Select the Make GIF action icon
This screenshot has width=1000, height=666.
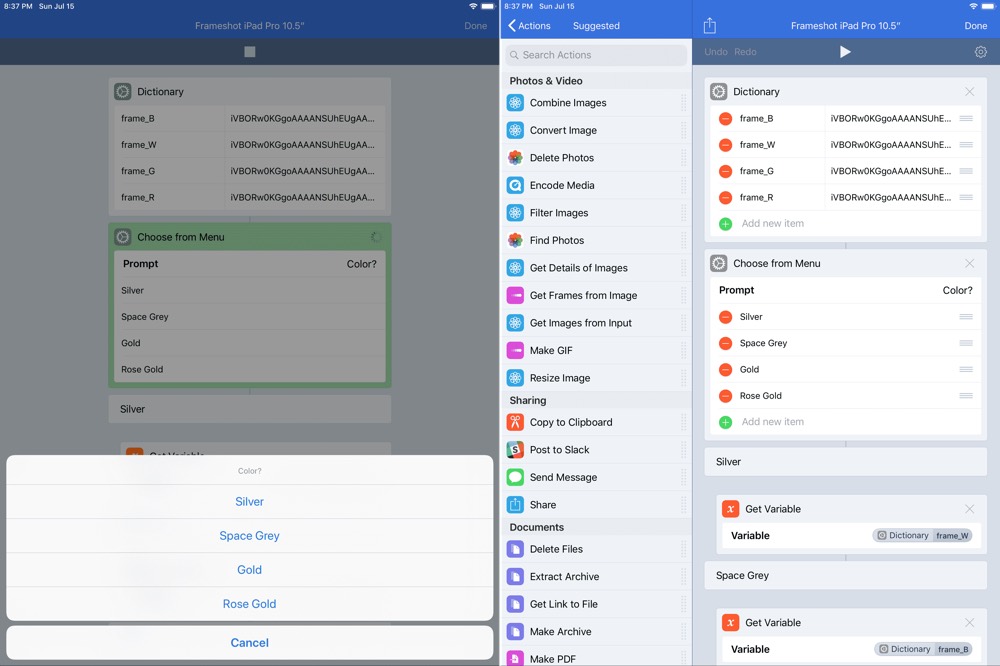coord(515,350)
